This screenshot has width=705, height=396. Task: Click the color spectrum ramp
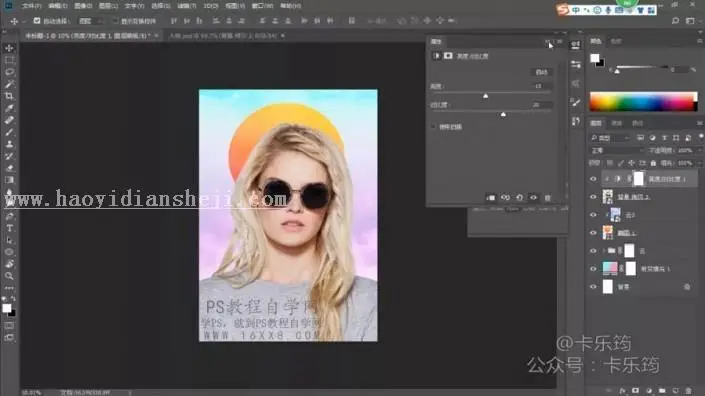(x=643, y=102)
